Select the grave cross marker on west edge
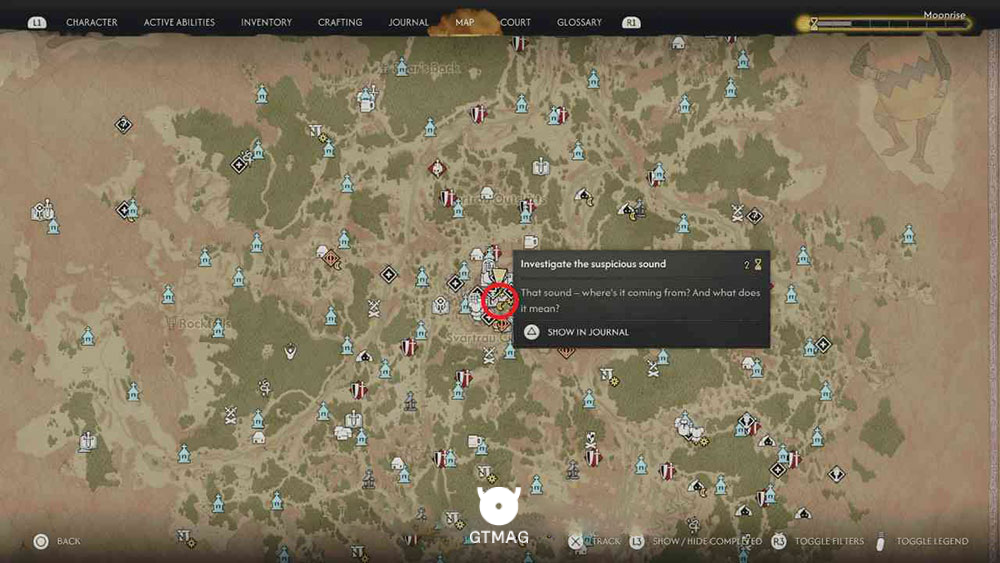 click(x=87, y=441)
